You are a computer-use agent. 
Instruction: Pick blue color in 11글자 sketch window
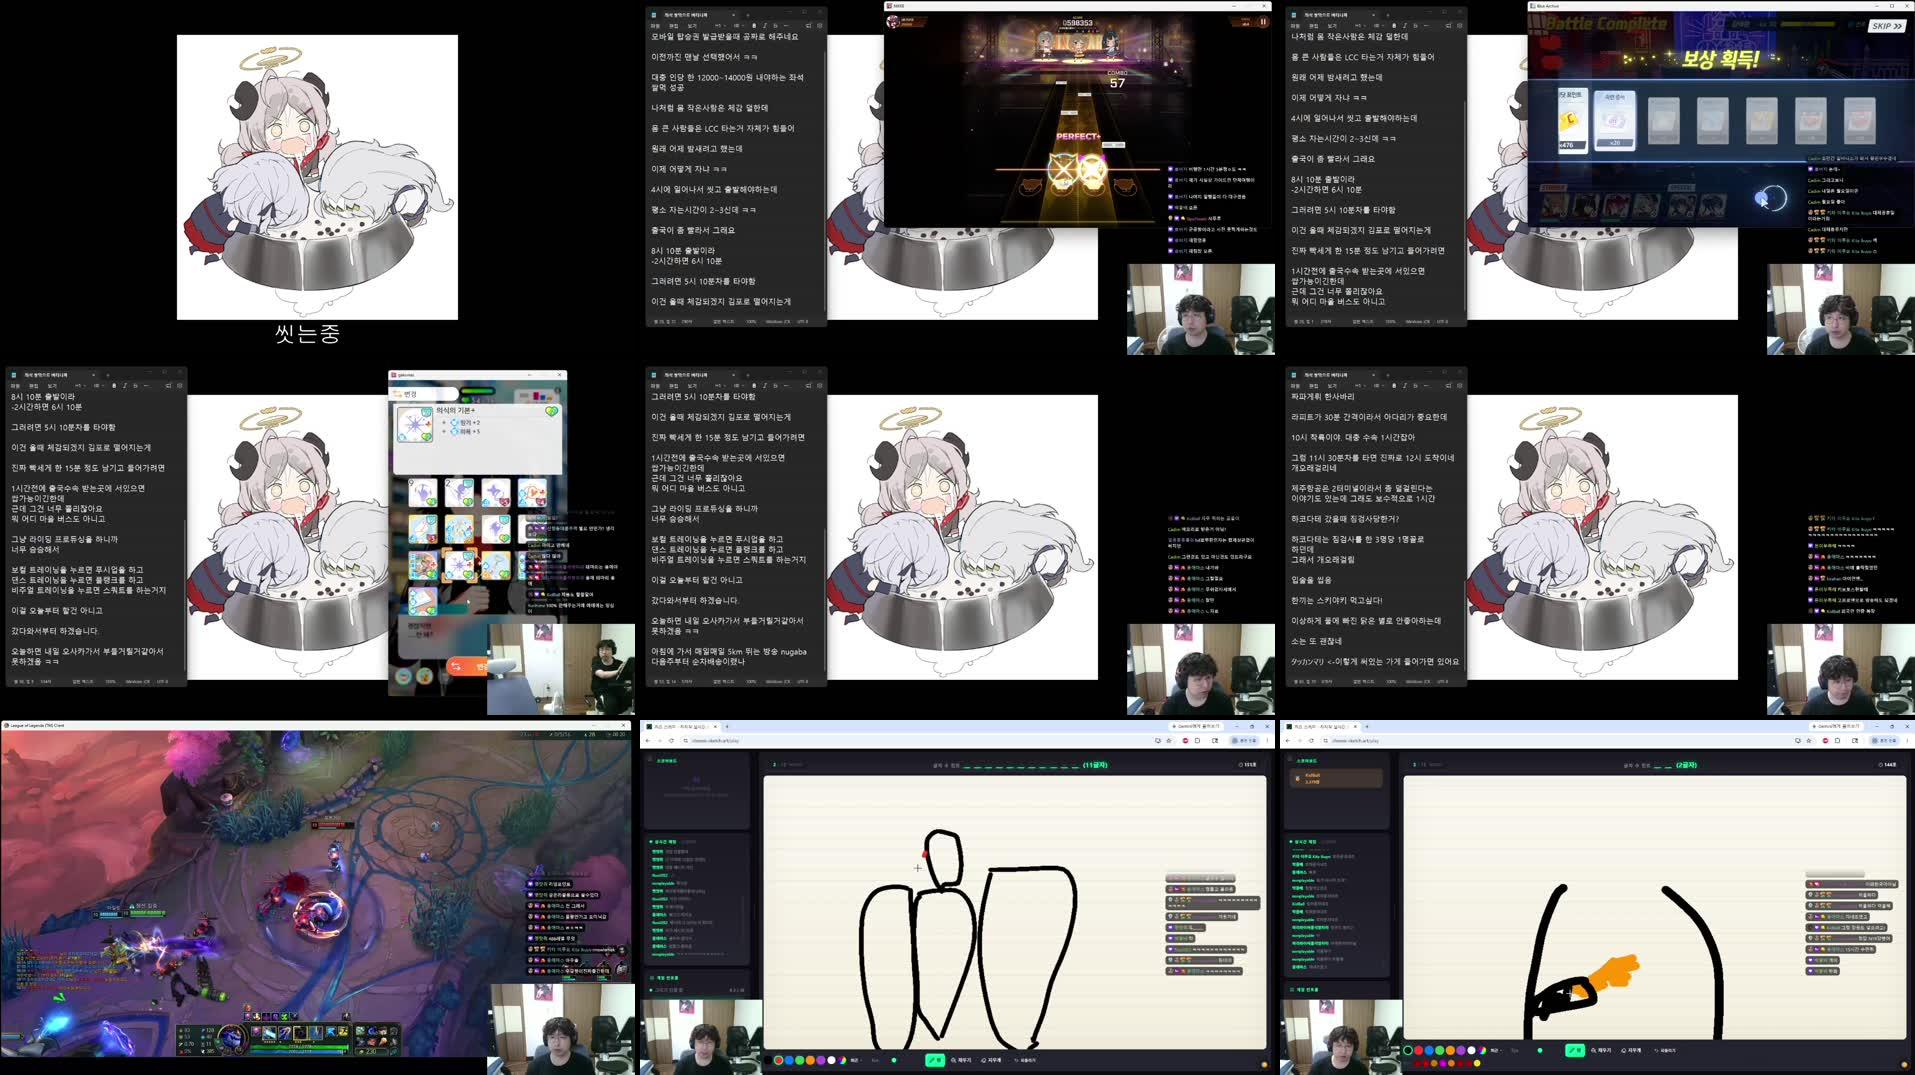click(x=789, y=1060)
